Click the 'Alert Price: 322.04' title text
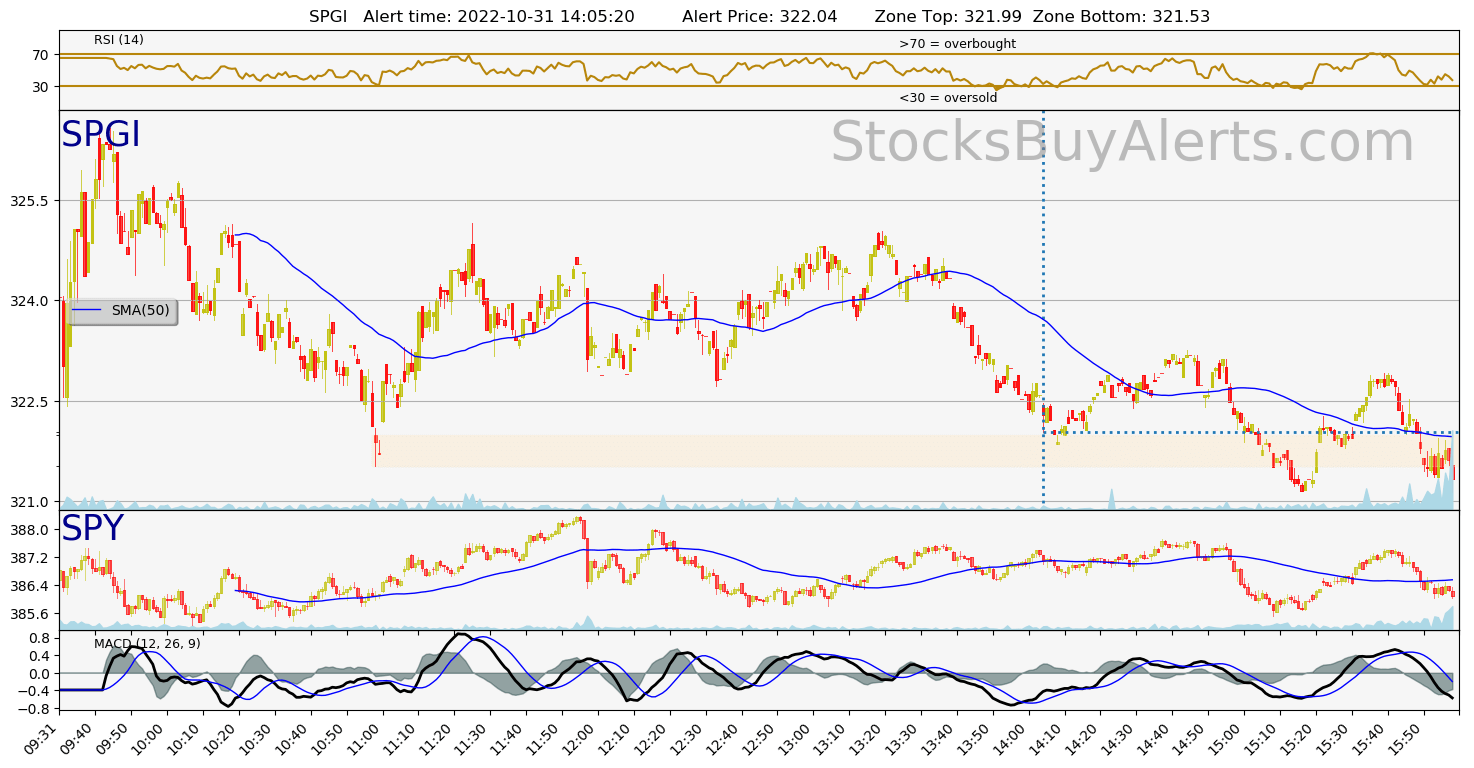 point(759,16)
